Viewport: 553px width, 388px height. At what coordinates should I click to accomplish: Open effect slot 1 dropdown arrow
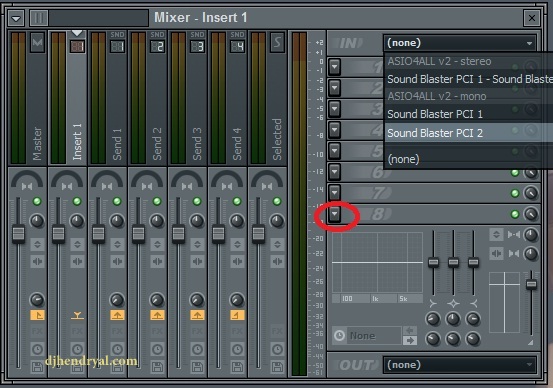(x=335, y=67)
